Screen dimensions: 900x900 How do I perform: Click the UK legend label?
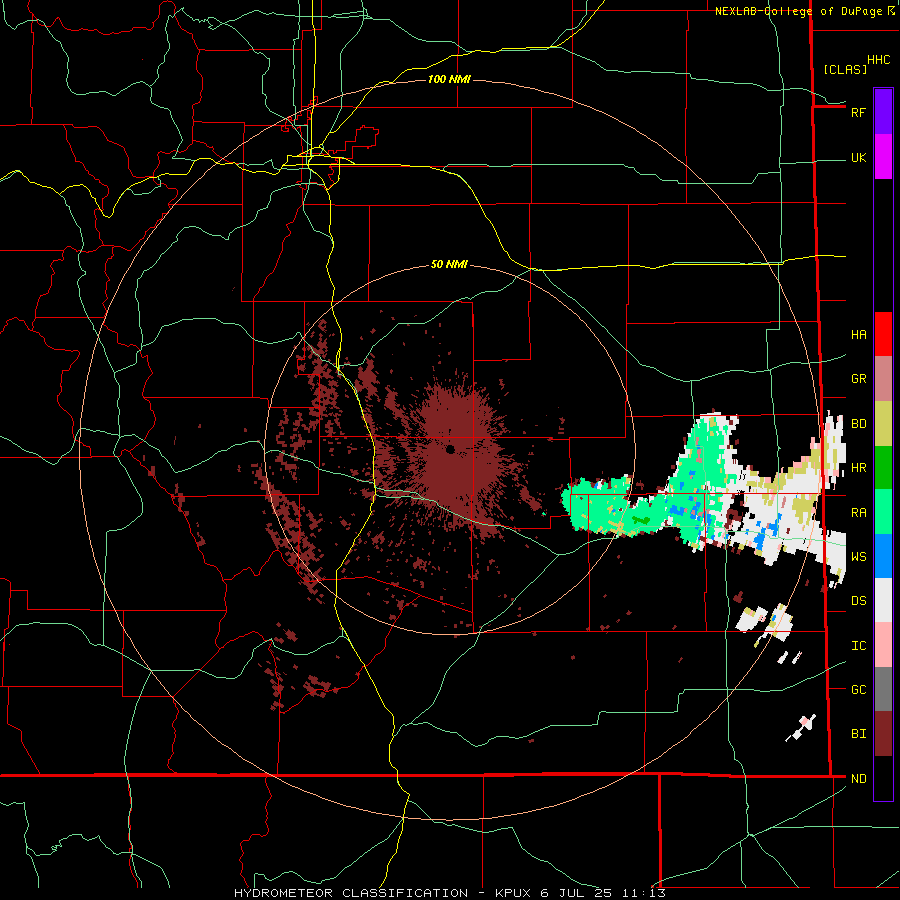pos(858,157)
